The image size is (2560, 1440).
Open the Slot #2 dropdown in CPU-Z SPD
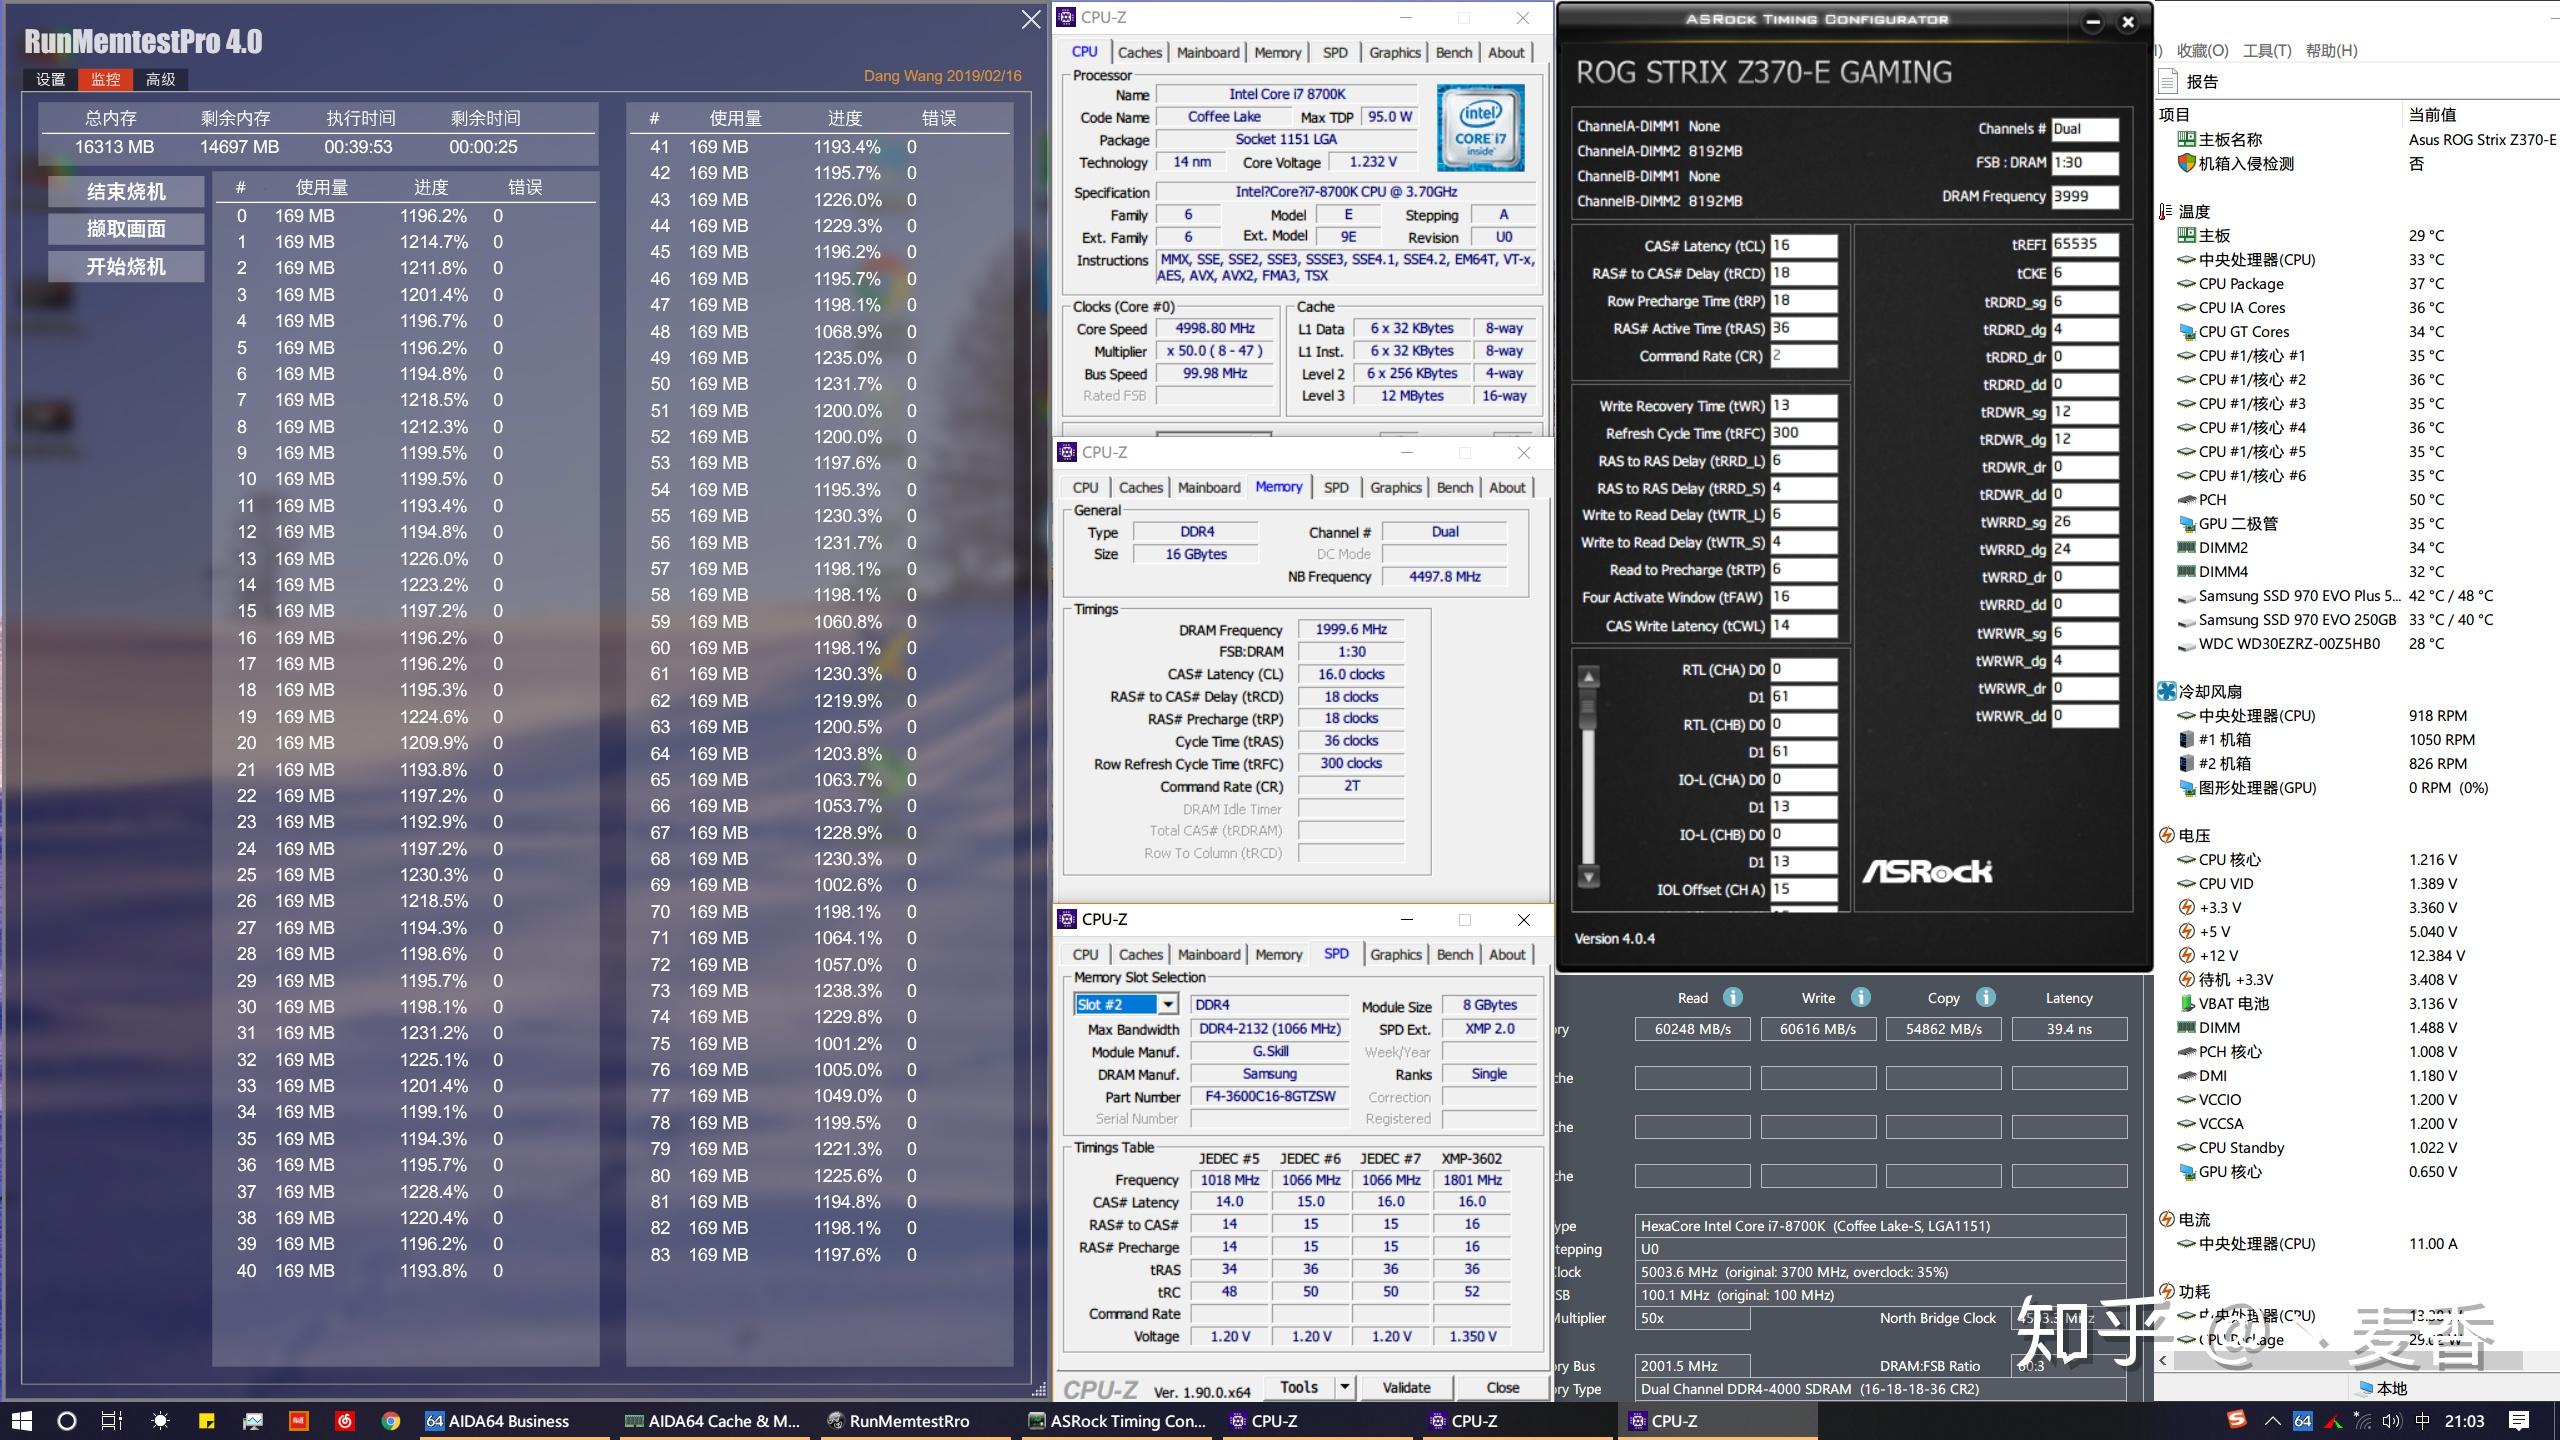[1167, 1004]
